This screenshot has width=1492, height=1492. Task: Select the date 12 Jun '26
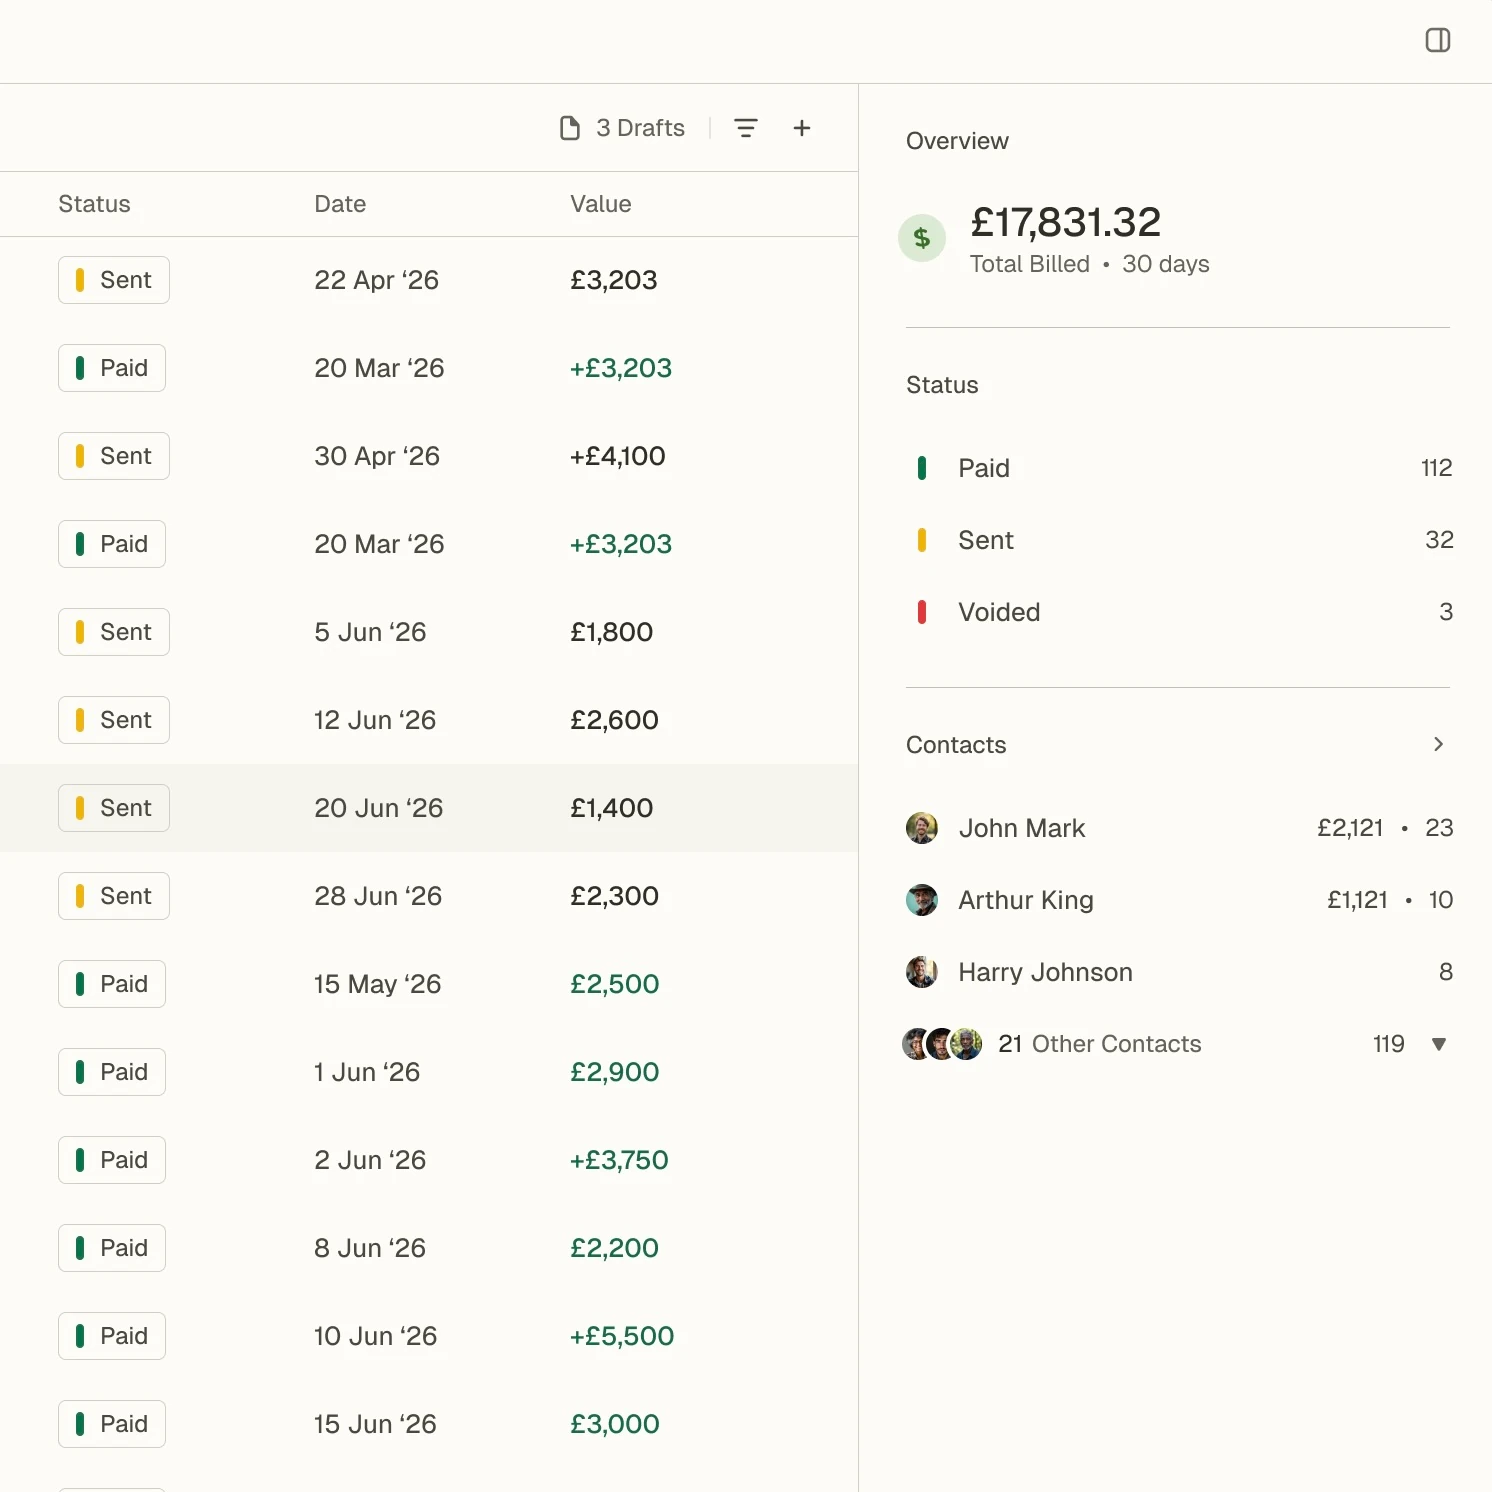375,720
